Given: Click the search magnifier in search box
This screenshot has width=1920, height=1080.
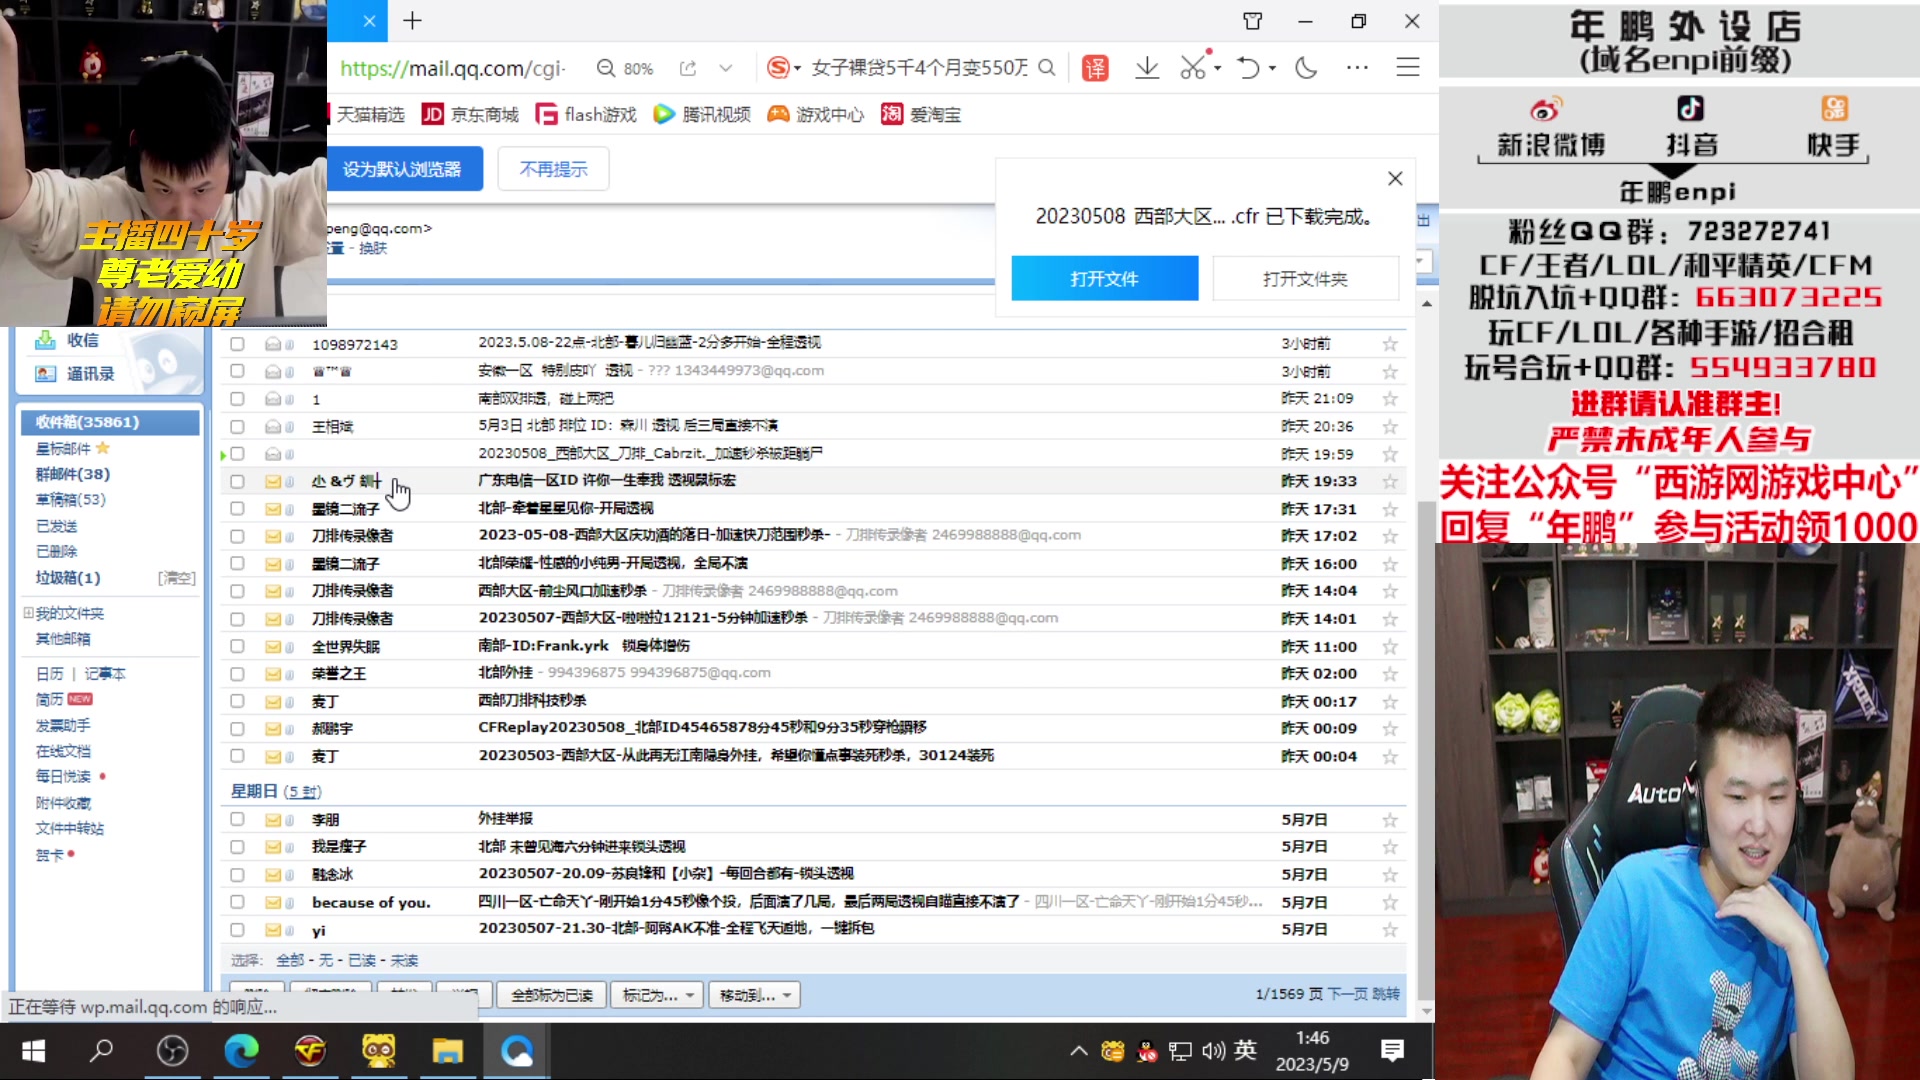Looking at the screenshot, I should [x=1047, y=68].
